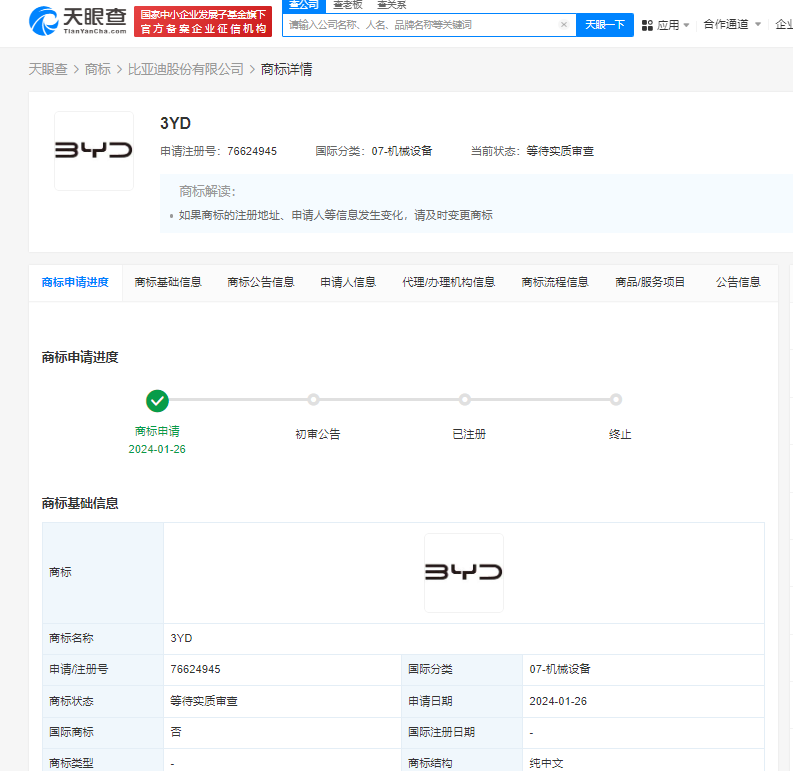Click the official credit agency red banner

click(x=203, y=21)
